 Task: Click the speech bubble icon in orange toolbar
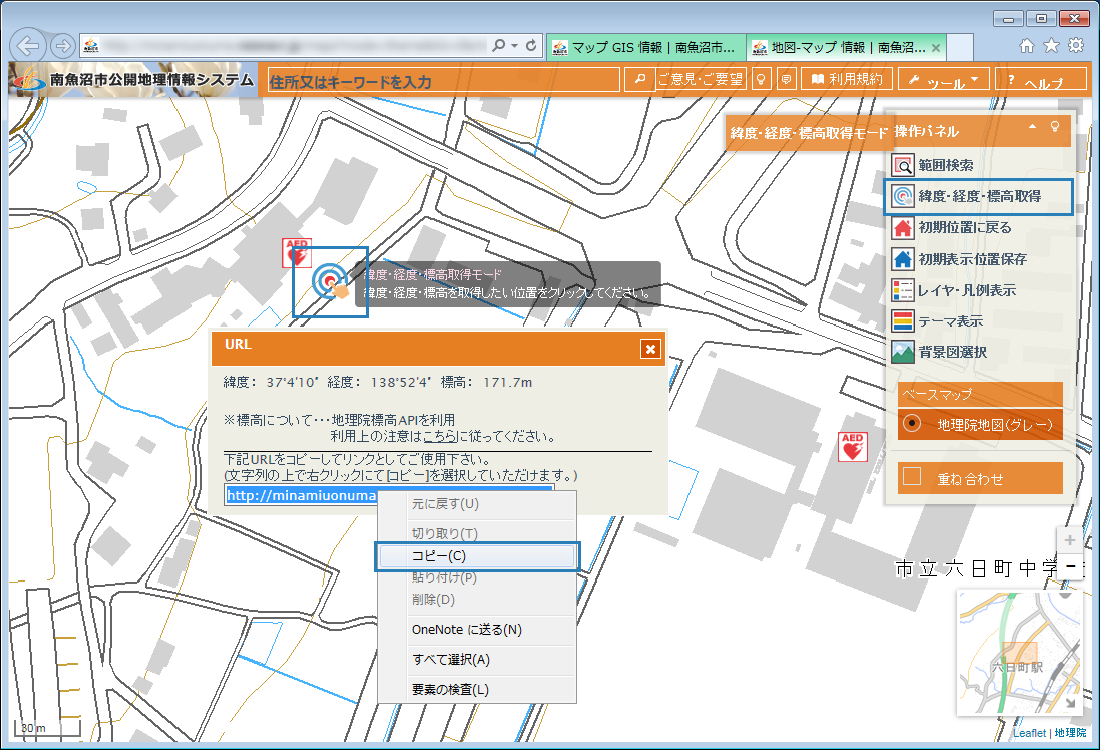pos(786,79)
